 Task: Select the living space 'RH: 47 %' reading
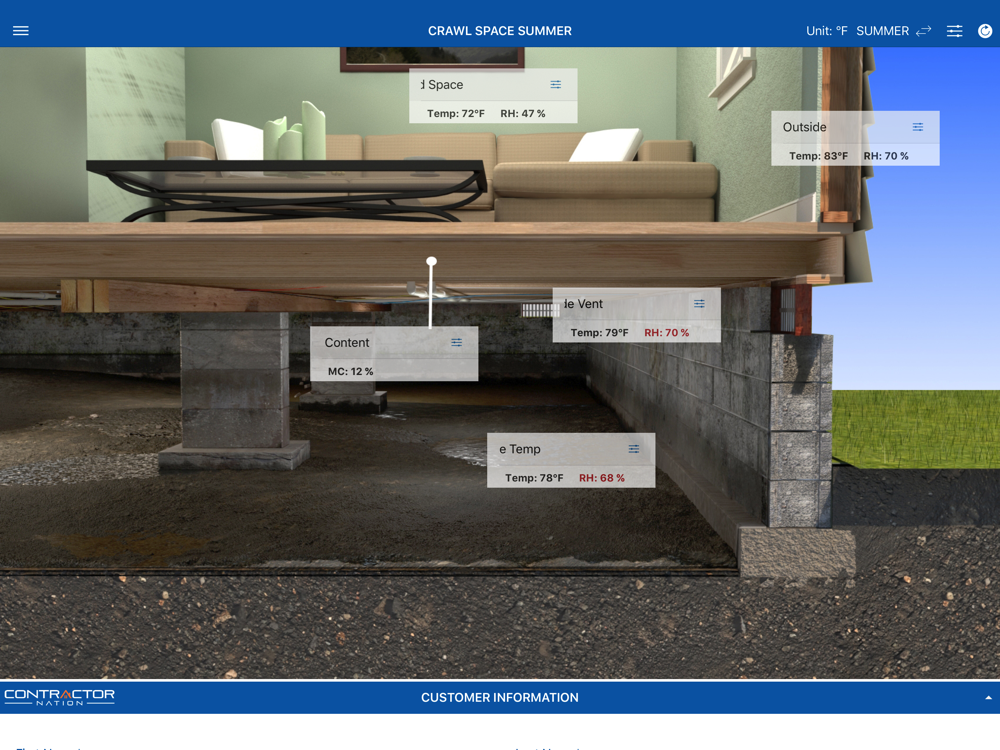point(522,114)
